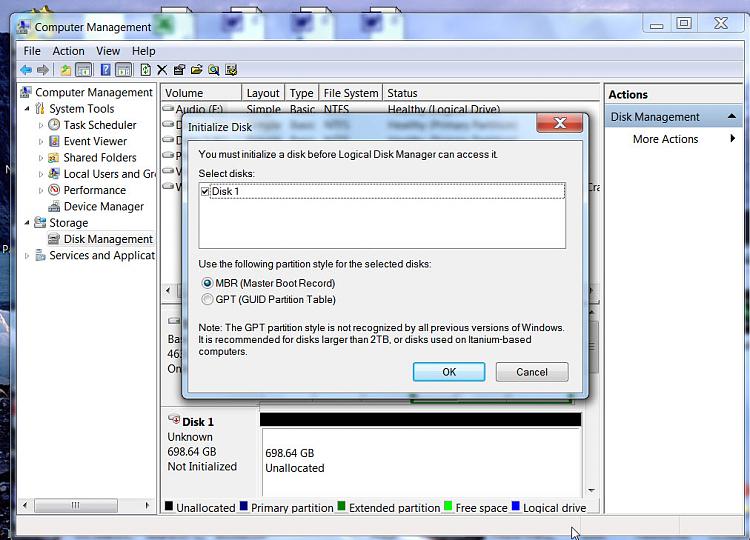Select GPT (GUID Partition Table) radio button
The height and width of the screenshot is (540, 750).
click(x=207, y=299)
